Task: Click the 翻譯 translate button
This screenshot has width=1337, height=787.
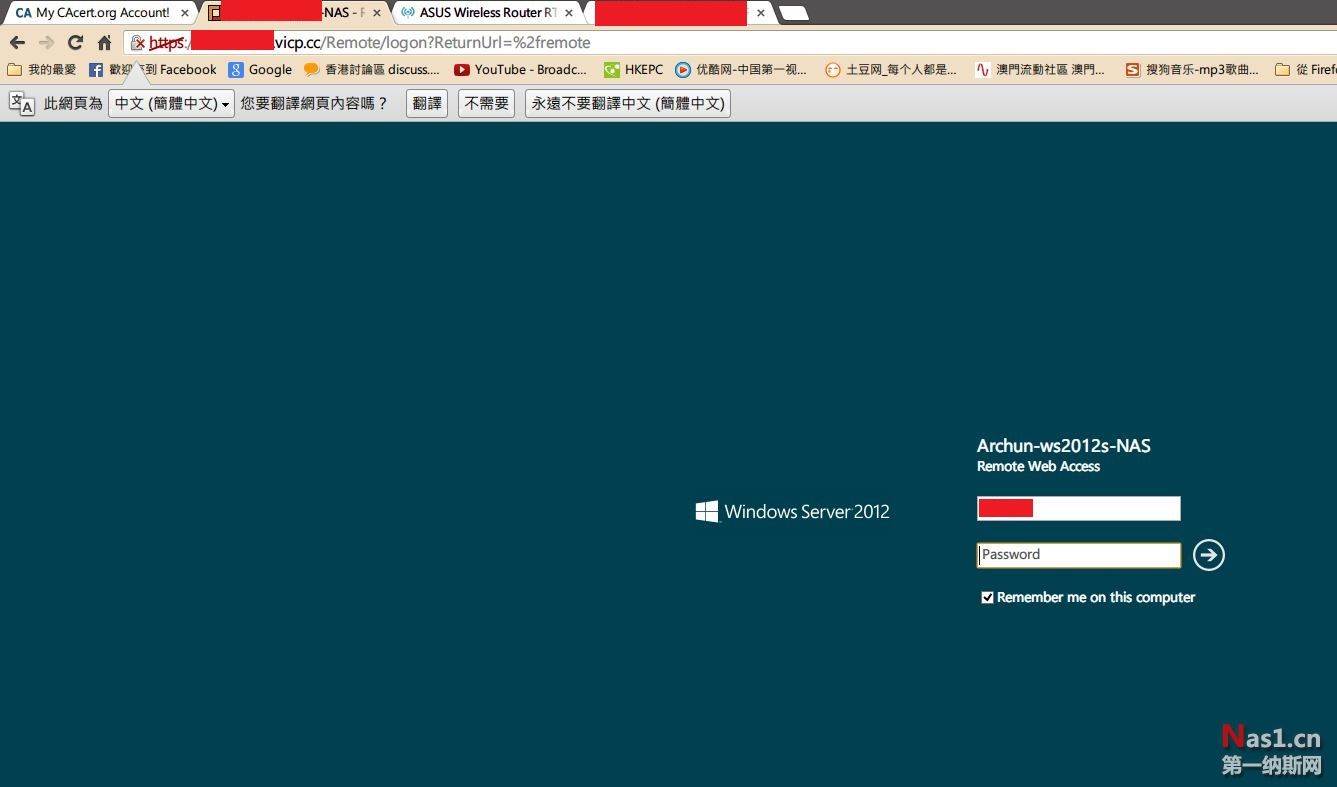Action: pyautogui.click(x=427, y=103)
